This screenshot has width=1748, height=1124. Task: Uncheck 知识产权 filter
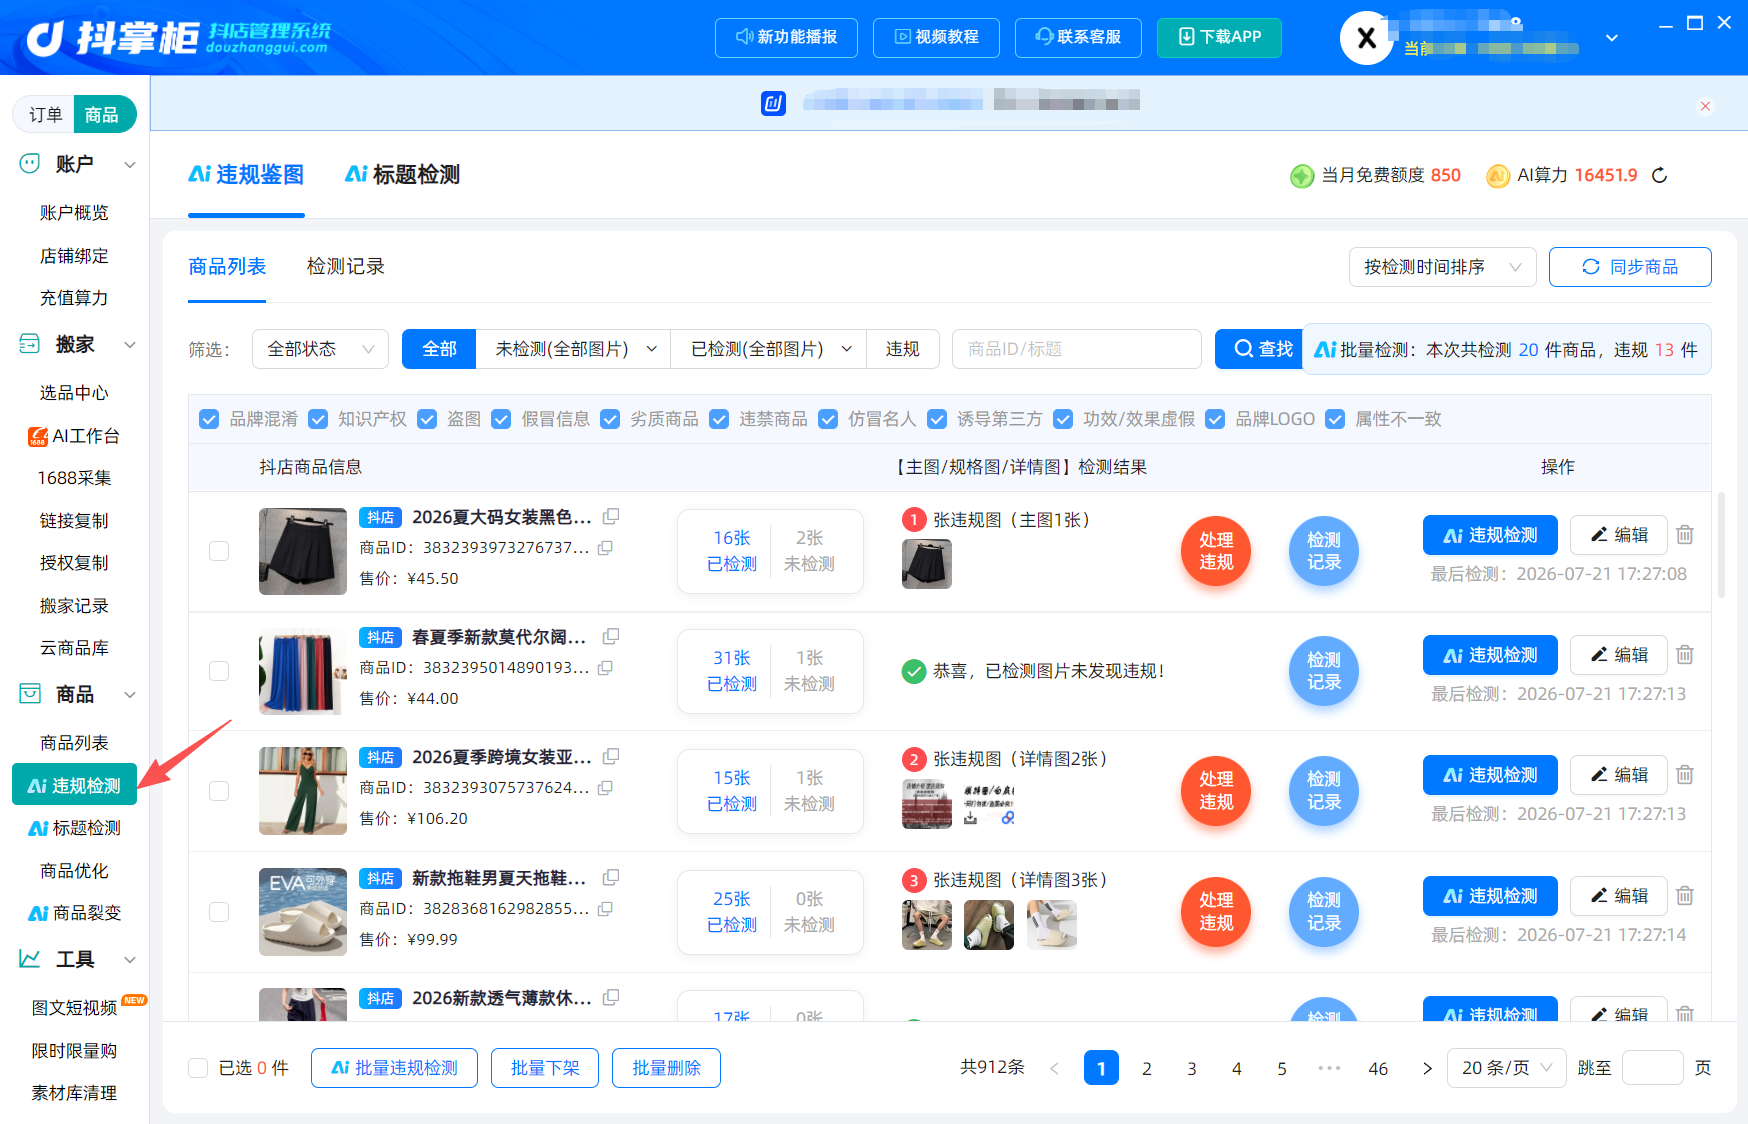(x=318, y=419)
